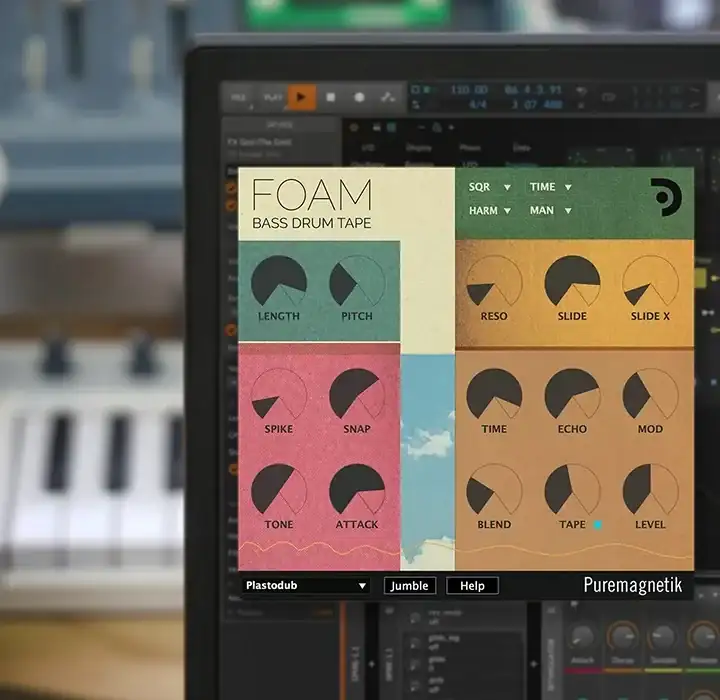The width and height of the screenshot is (720, 700).
Task: Click the Attack knob in DAW device panel
Action: [582, 638]
